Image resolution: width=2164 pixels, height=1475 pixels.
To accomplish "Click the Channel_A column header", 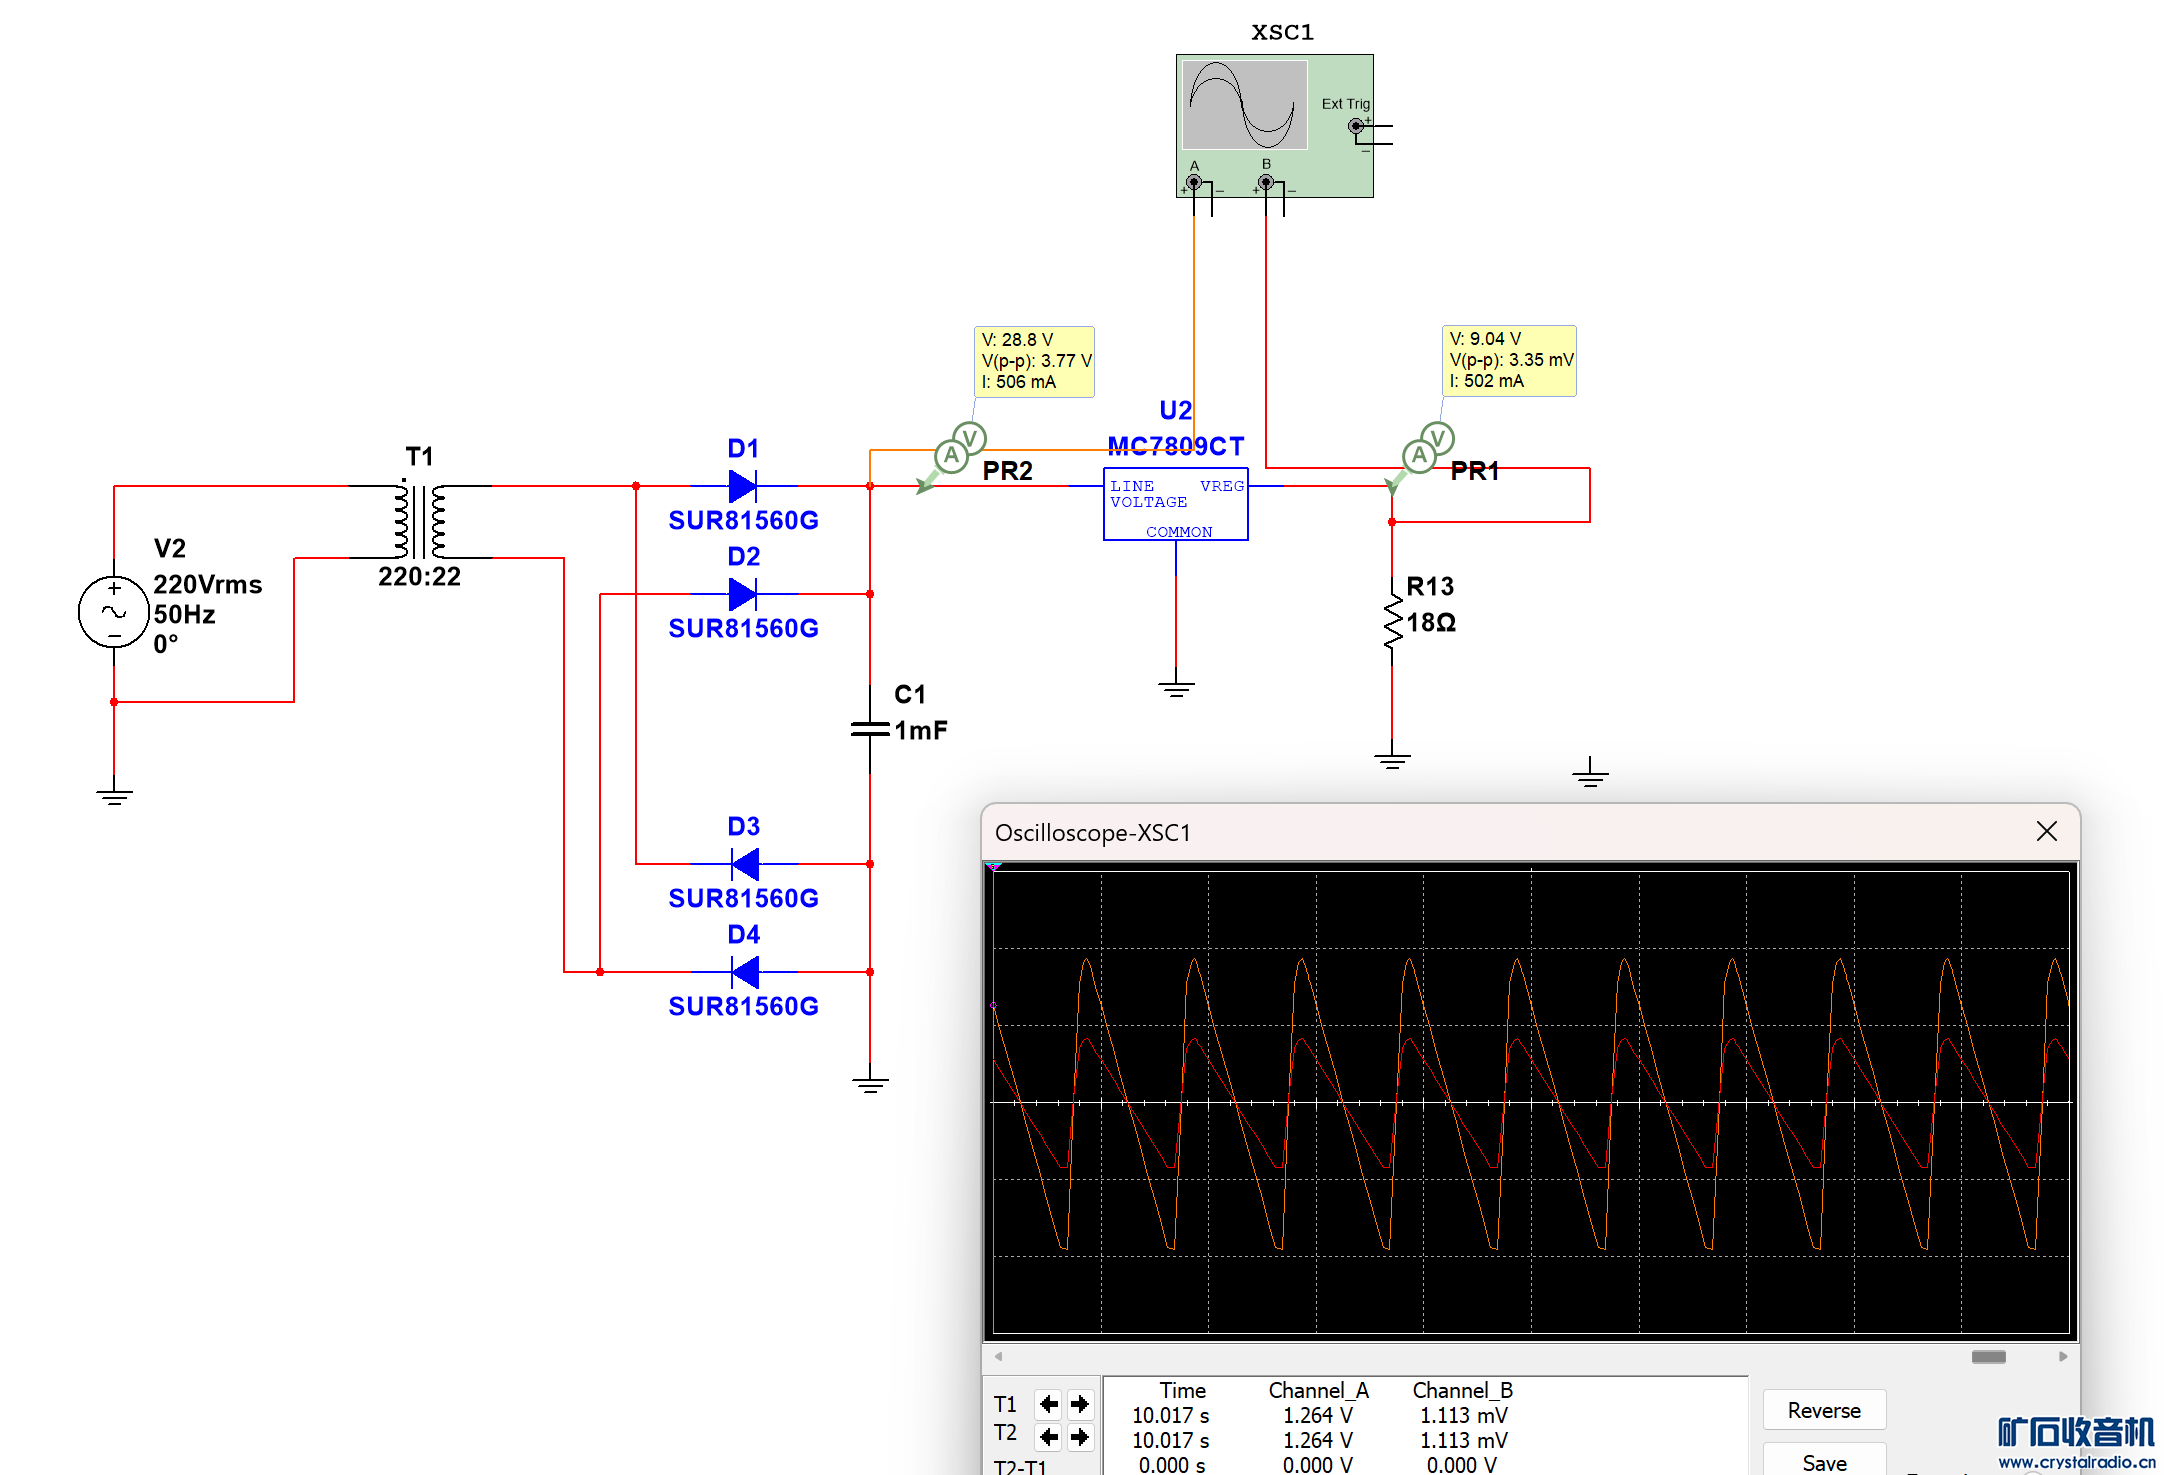I will coord(1318,1390).
